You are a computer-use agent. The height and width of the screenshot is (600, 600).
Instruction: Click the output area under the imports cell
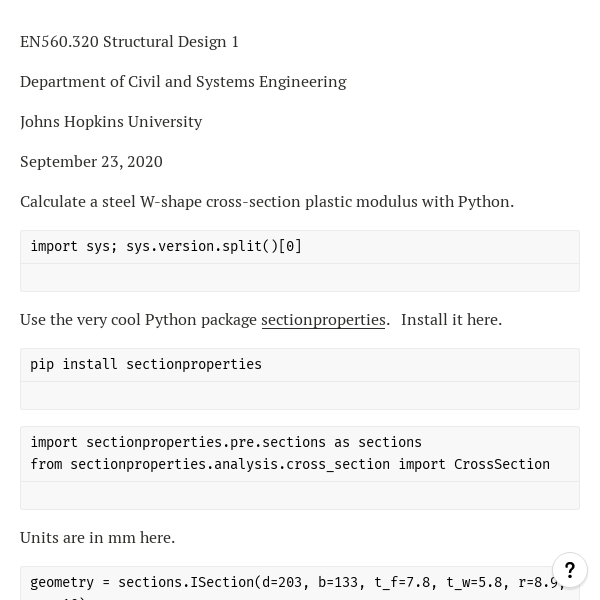300,495
